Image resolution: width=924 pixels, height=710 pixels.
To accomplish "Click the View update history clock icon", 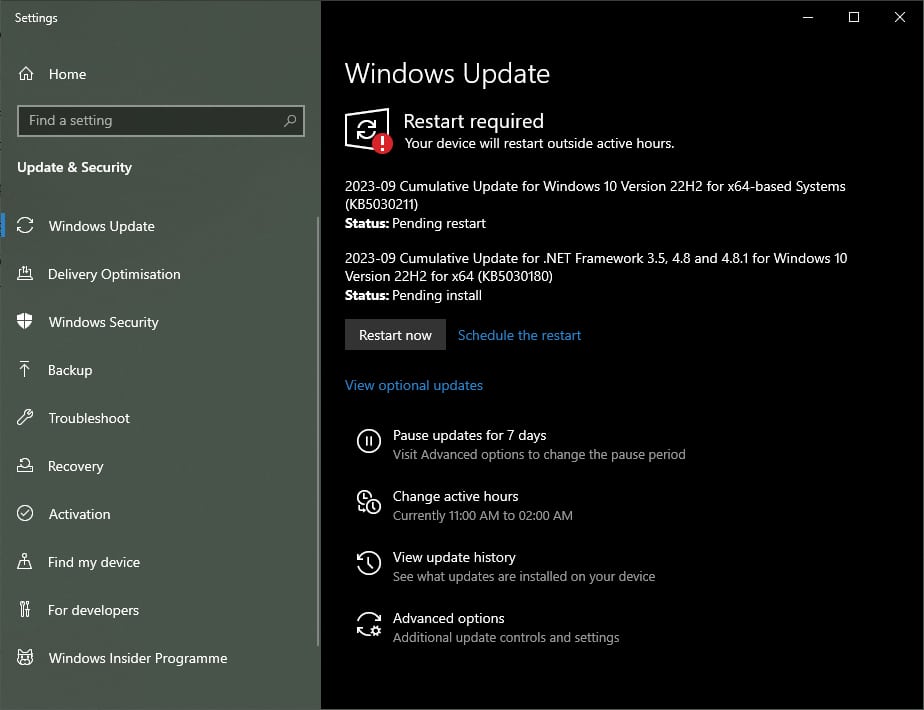I will click(369, 563).
